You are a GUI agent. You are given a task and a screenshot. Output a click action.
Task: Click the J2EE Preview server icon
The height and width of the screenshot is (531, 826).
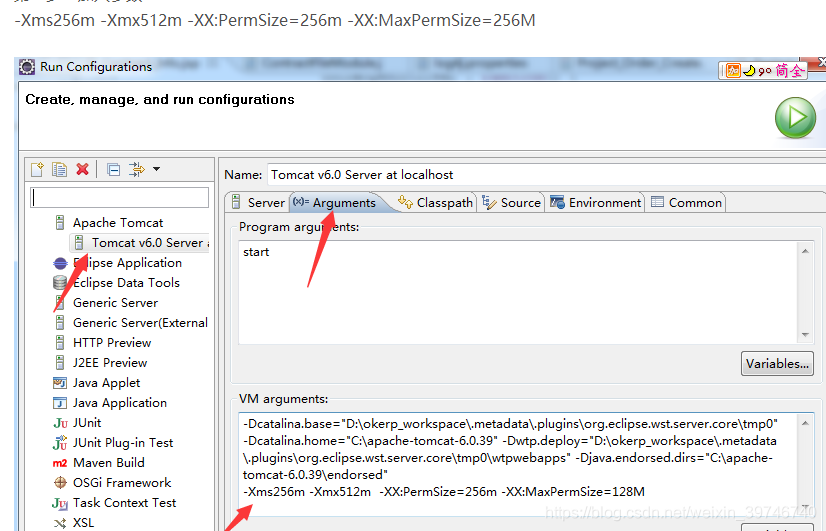point(60,363)
